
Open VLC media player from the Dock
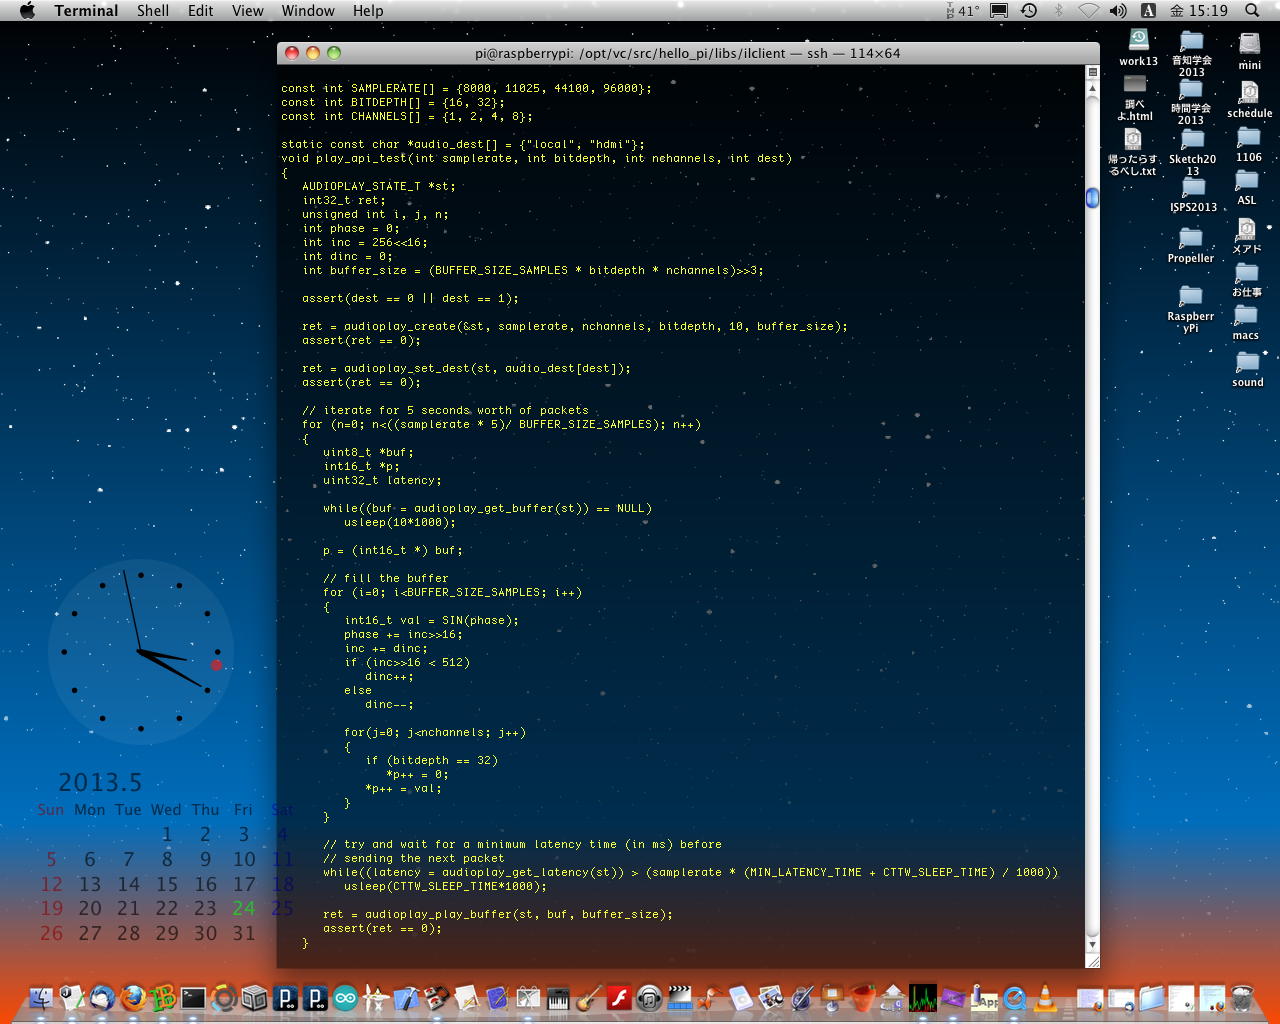pyautogui.click(x=1045, y=997)
